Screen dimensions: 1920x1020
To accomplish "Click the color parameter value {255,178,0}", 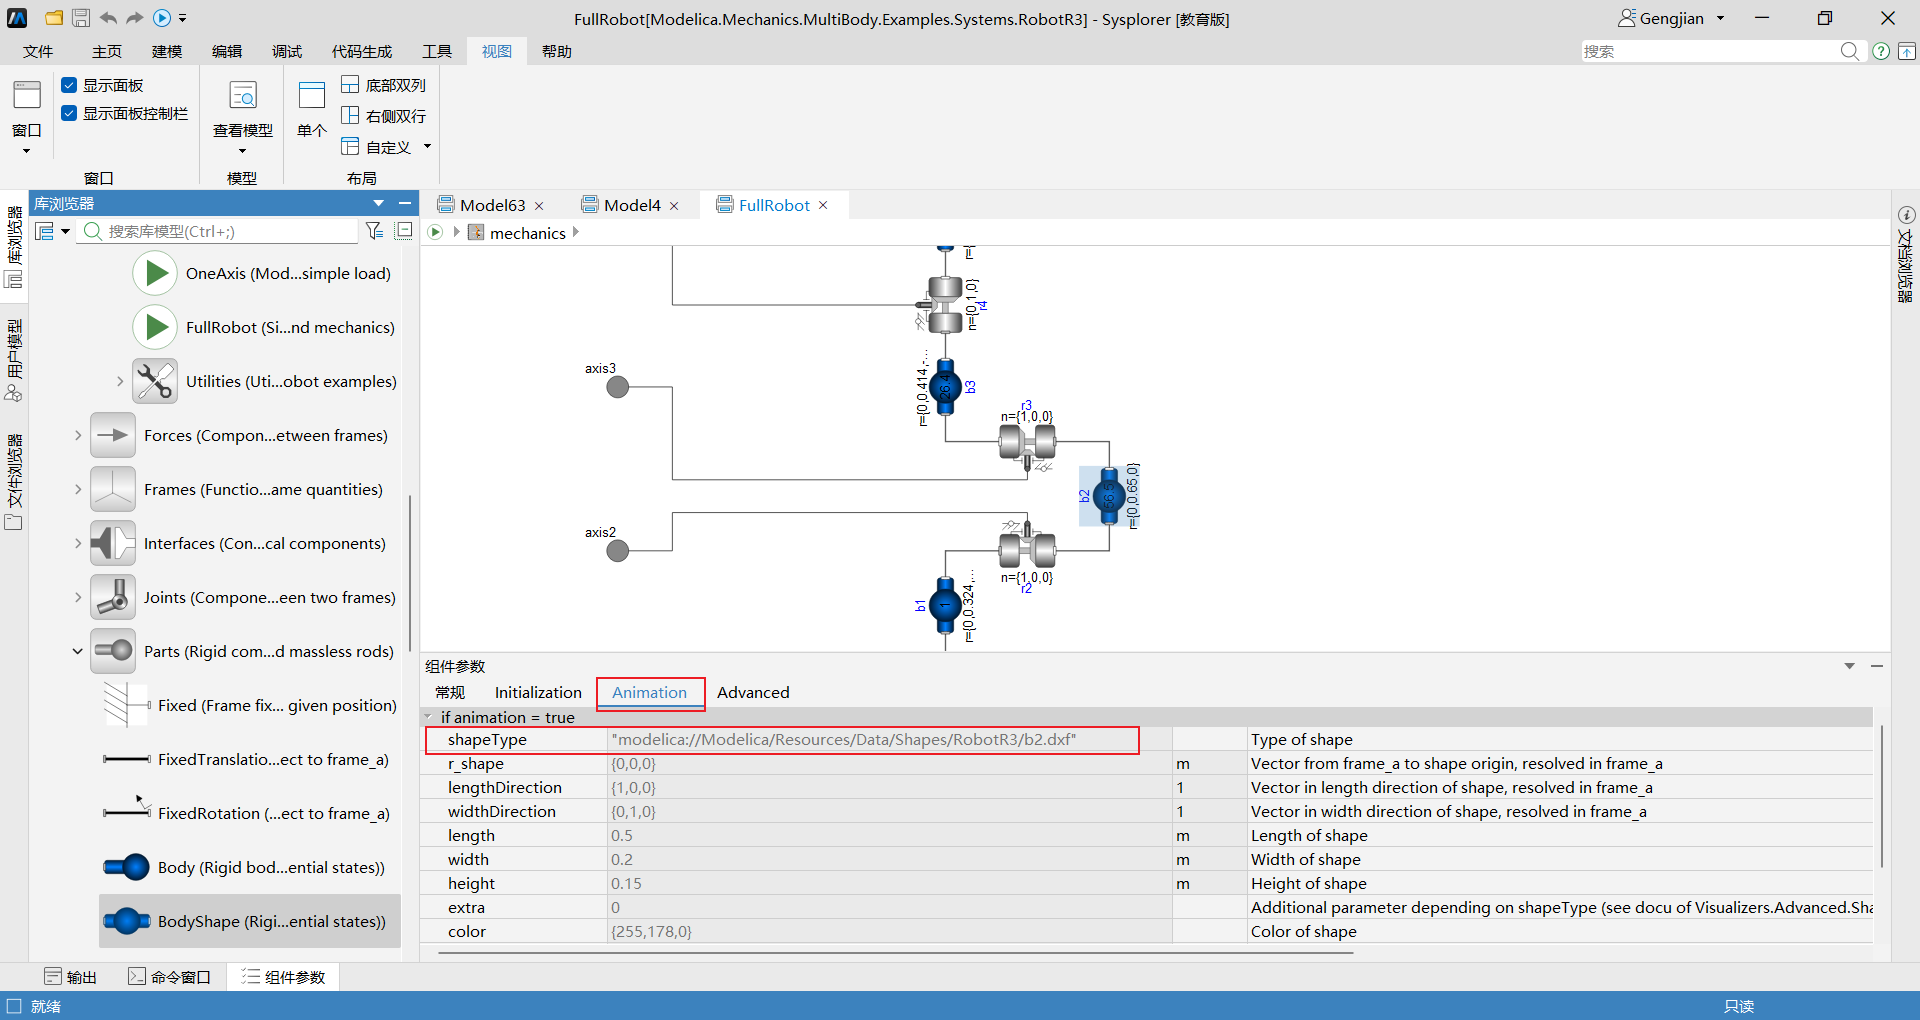I will [889, 931].
